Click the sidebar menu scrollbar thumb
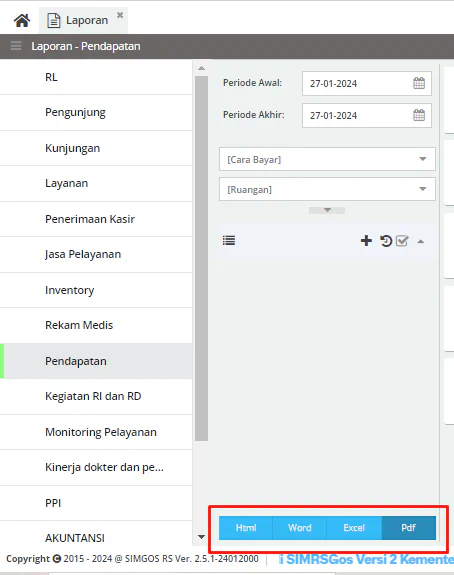Image resolution: width=454 pixels, height=575 pixels. [201, 259]
